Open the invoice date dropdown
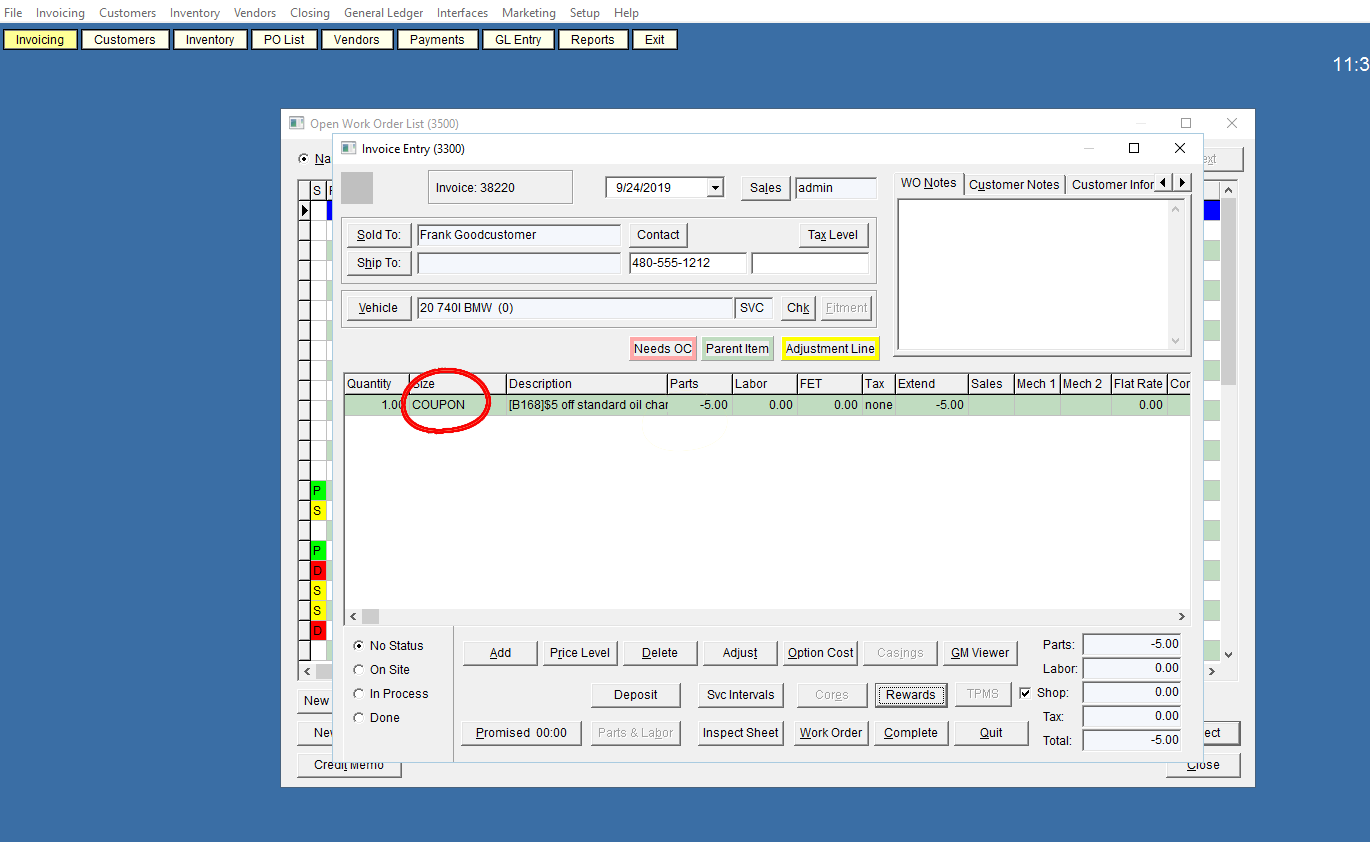The height and width of the screenshot is (842, 1370). point(715,188)
